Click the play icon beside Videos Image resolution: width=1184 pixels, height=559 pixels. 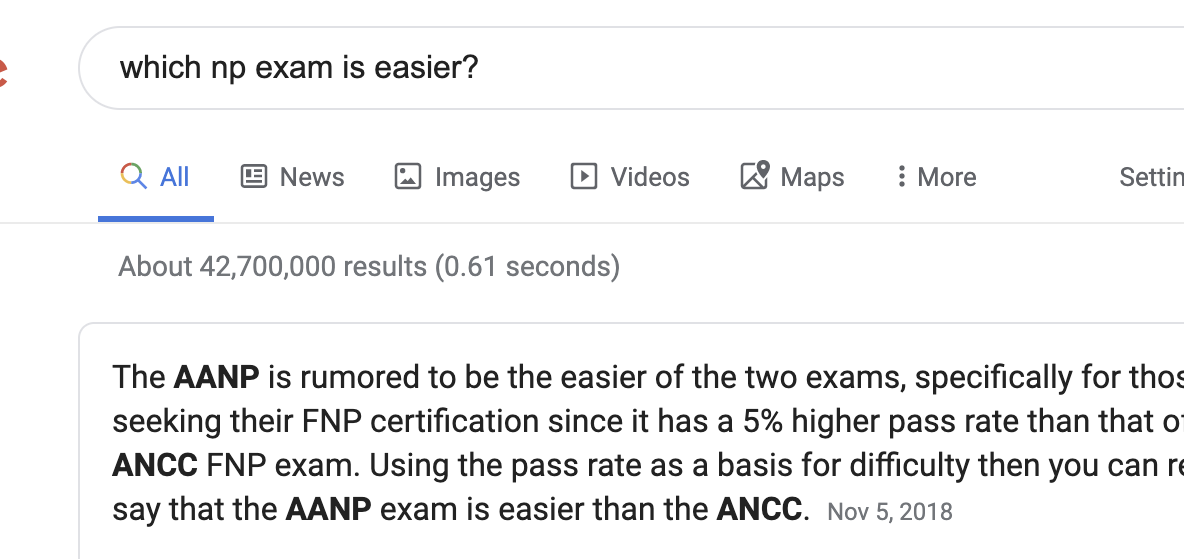(584, 176)
